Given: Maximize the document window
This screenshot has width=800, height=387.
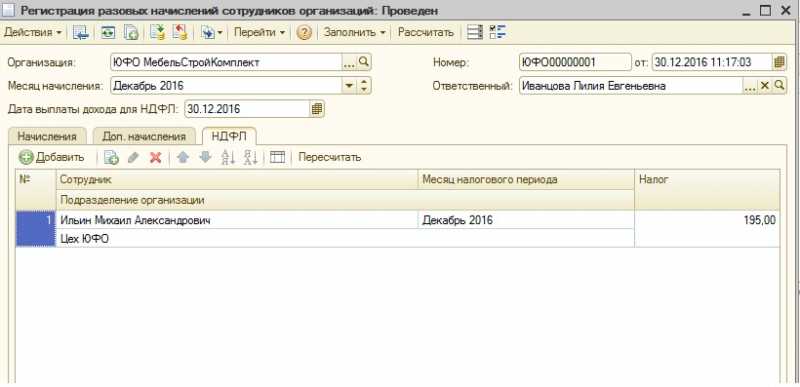Looking at the screenshot, I should point(765,10).
